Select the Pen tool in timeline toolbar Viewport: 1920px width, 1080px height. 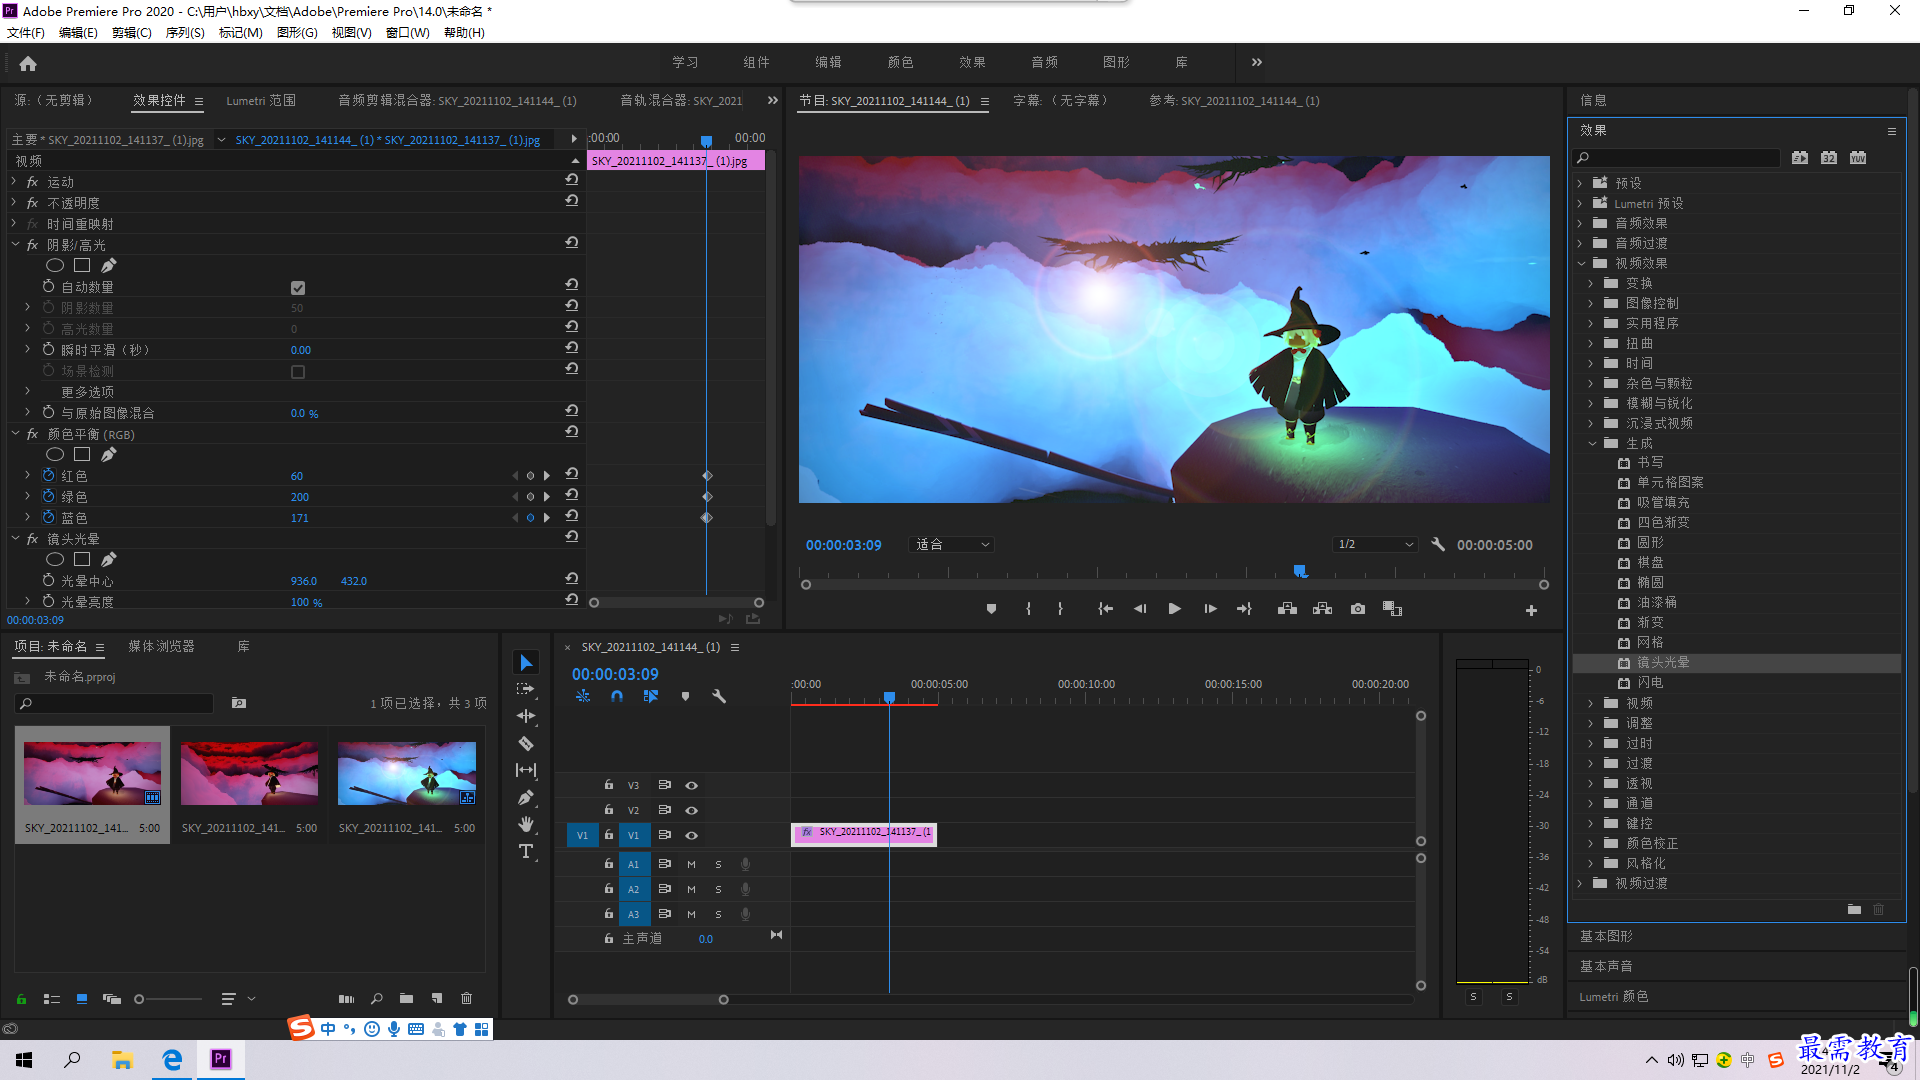pos(526,797)
